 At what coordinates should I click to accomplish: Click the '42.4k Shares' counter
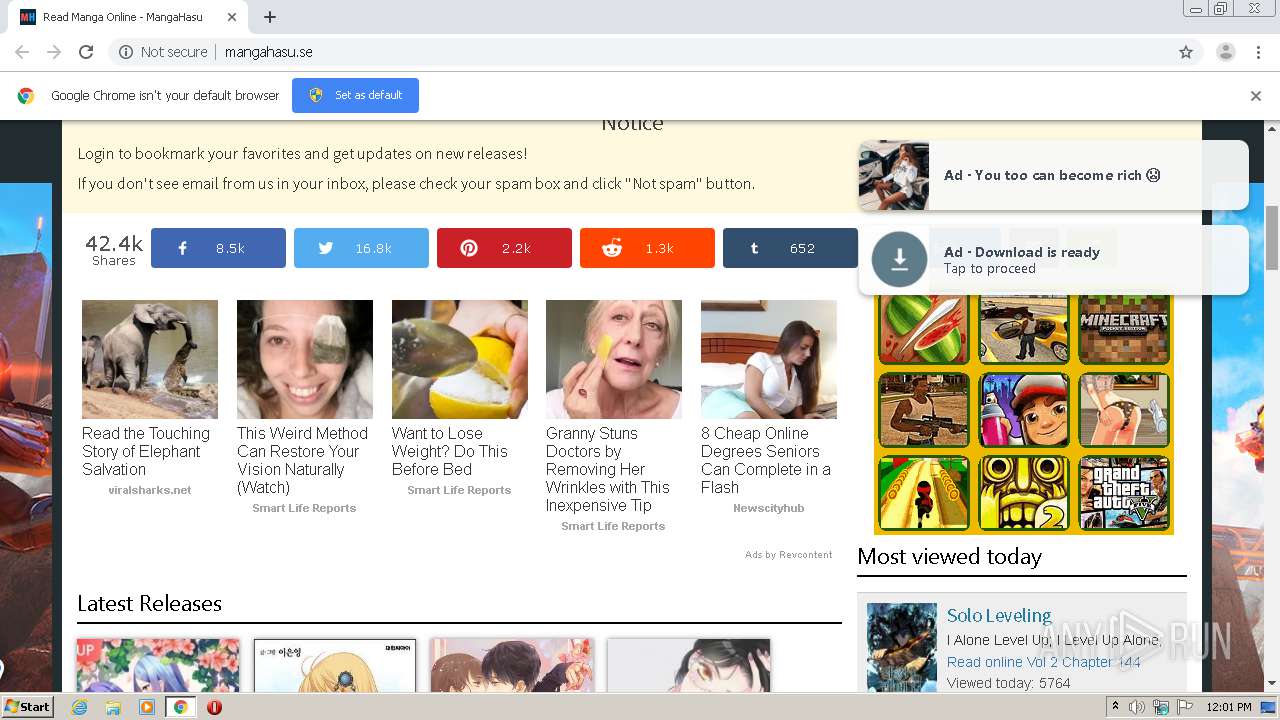114,249
